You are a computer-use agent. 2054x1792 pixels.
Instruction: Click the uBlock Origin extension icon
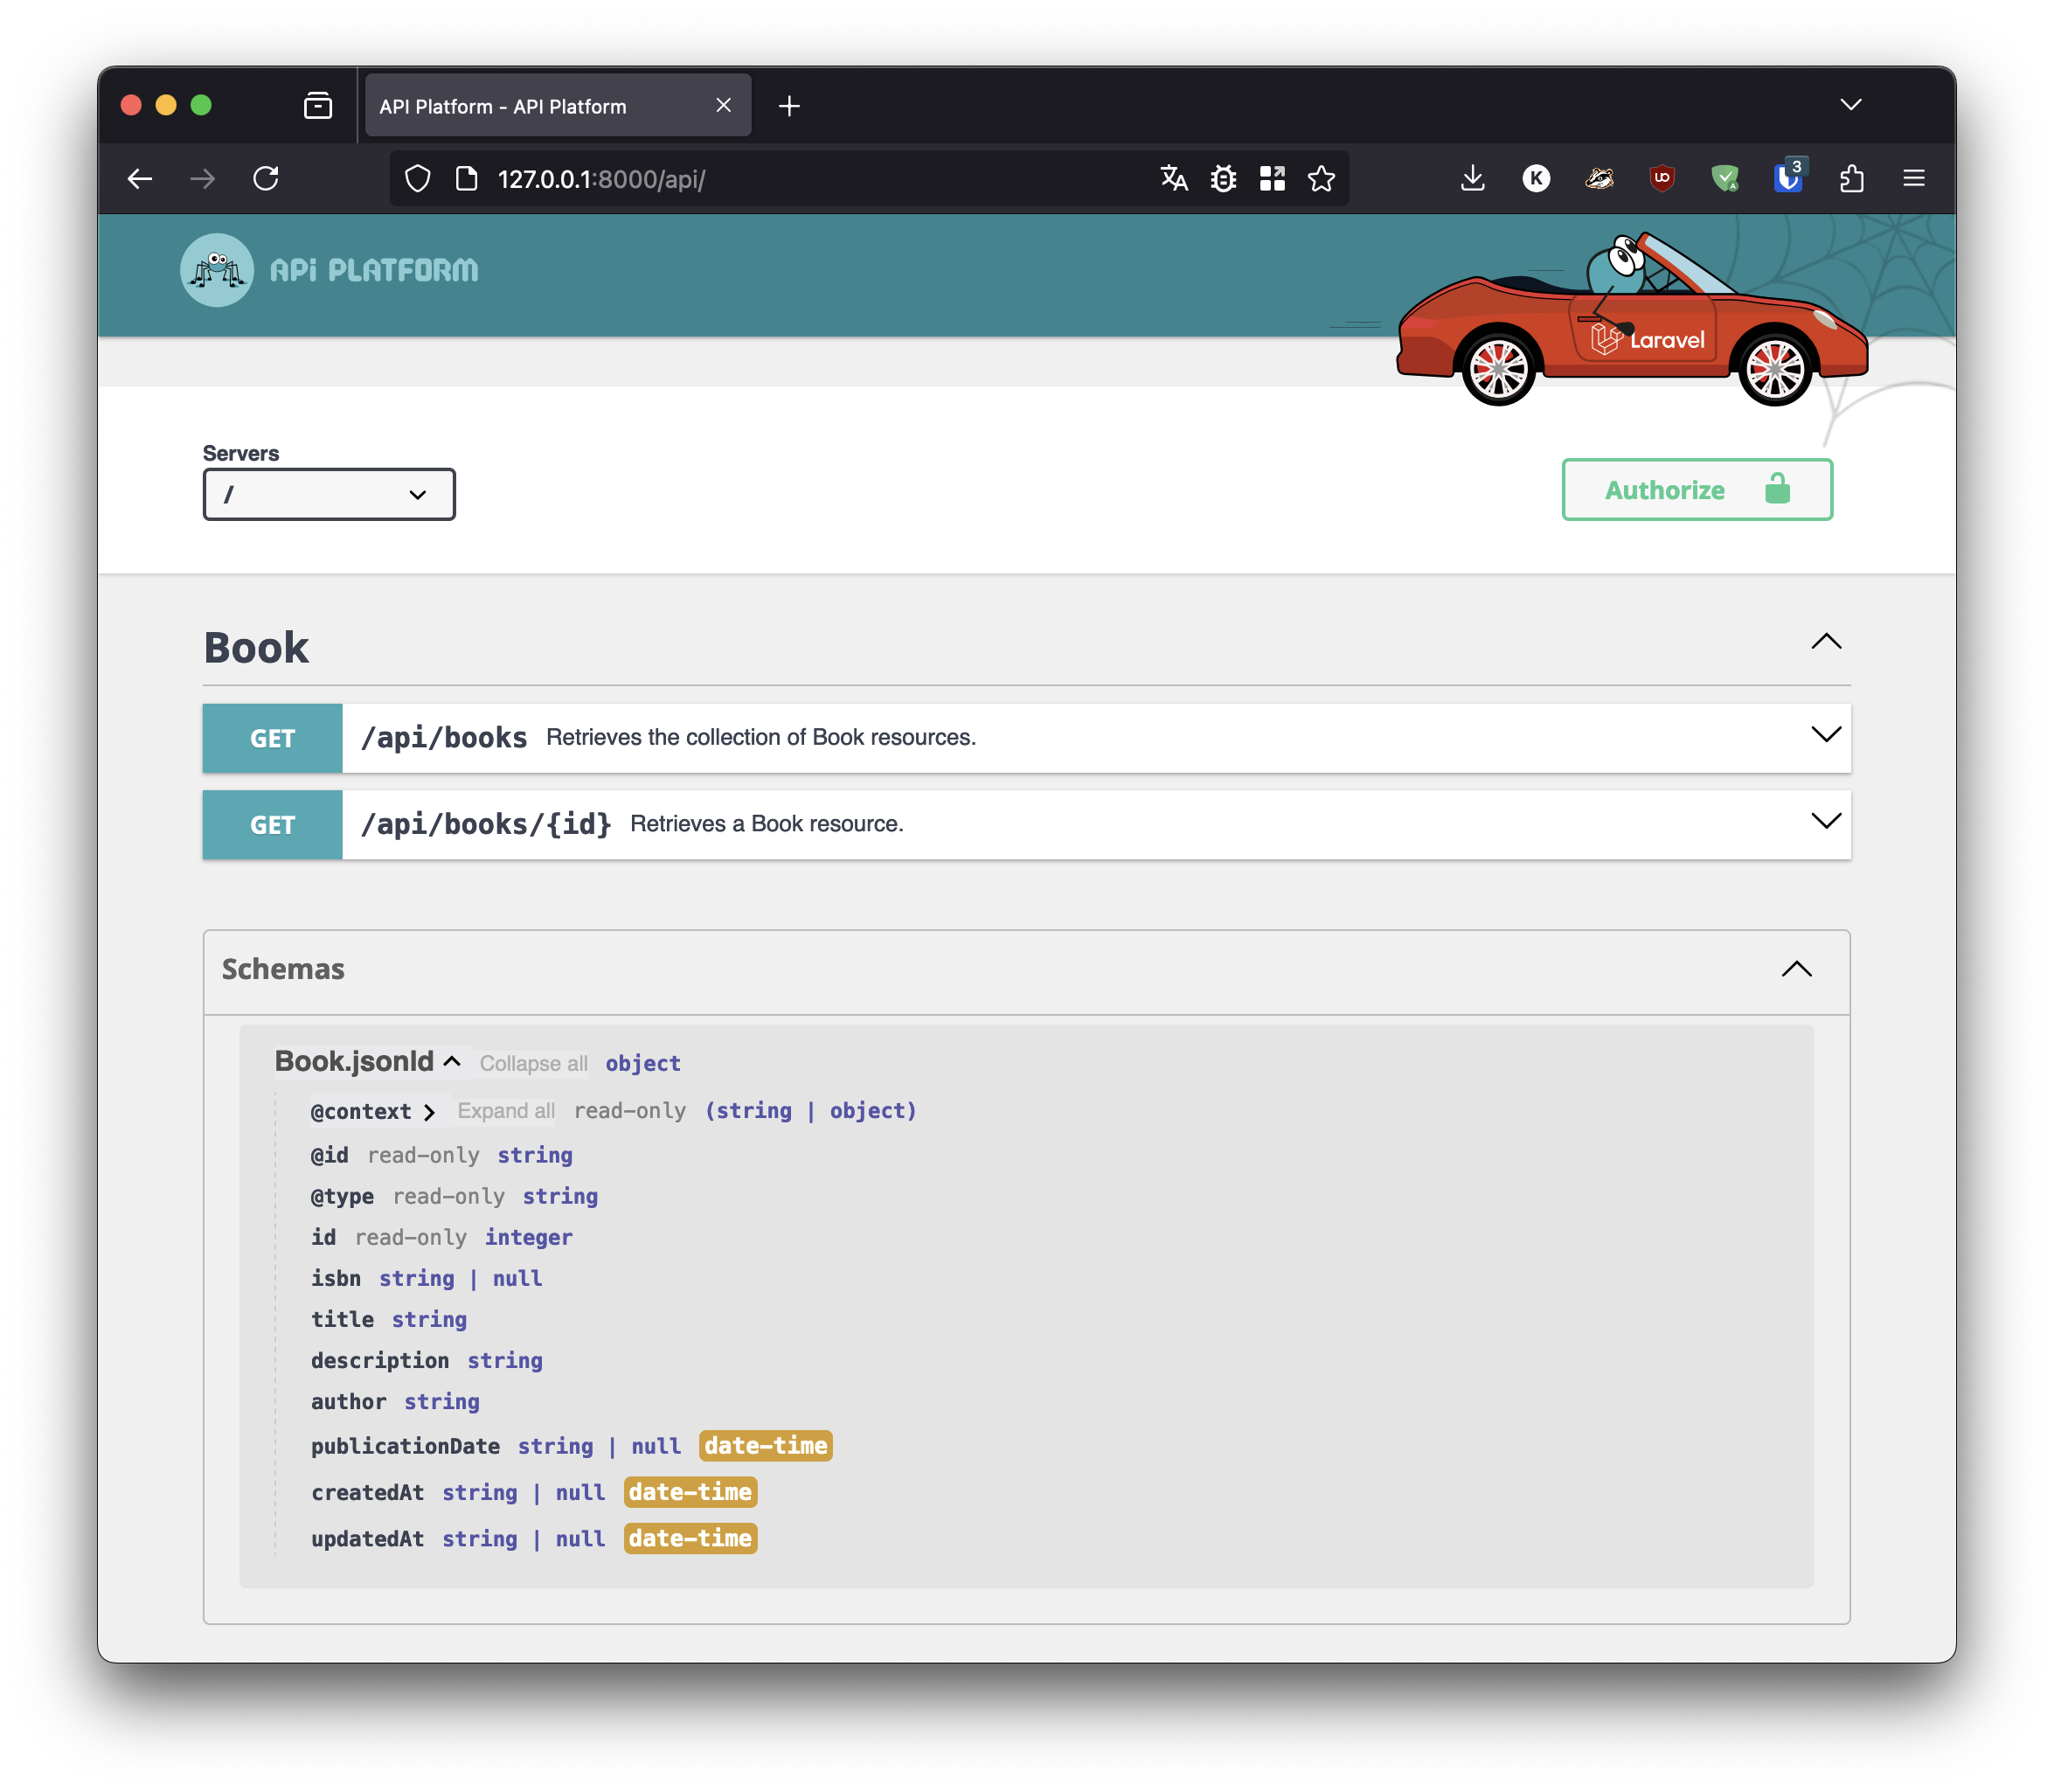click(1659, 177)
